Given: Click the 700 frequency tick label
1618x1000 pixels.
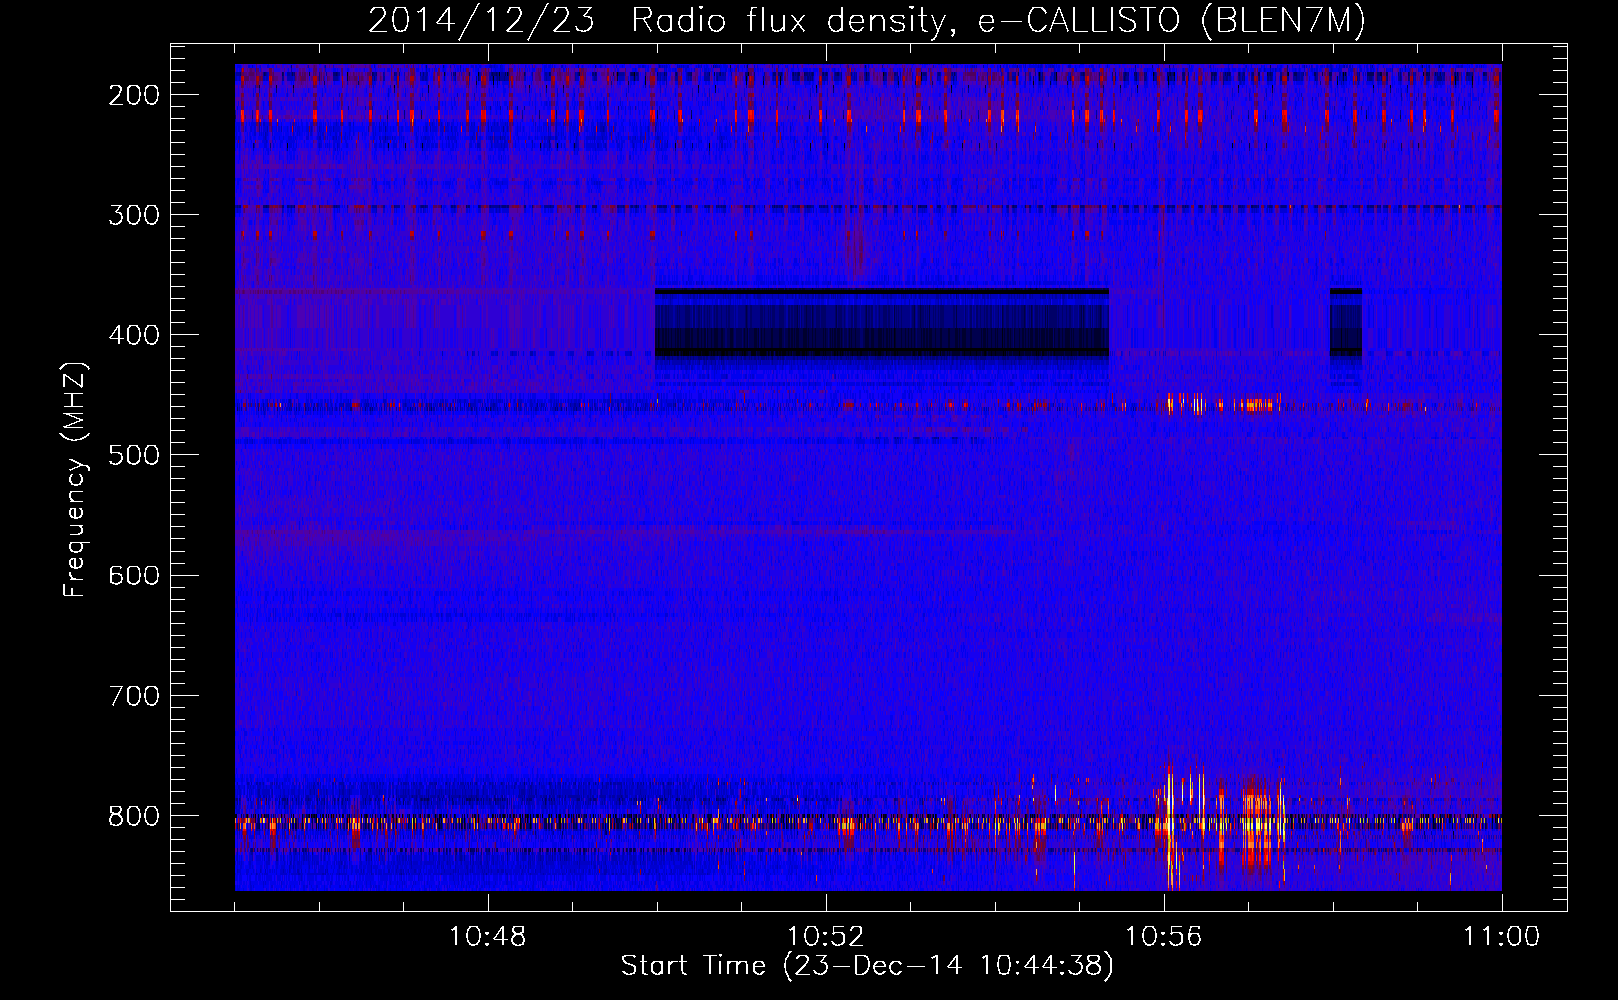Looking at the screenshot, I should click(x=133, y=695).
